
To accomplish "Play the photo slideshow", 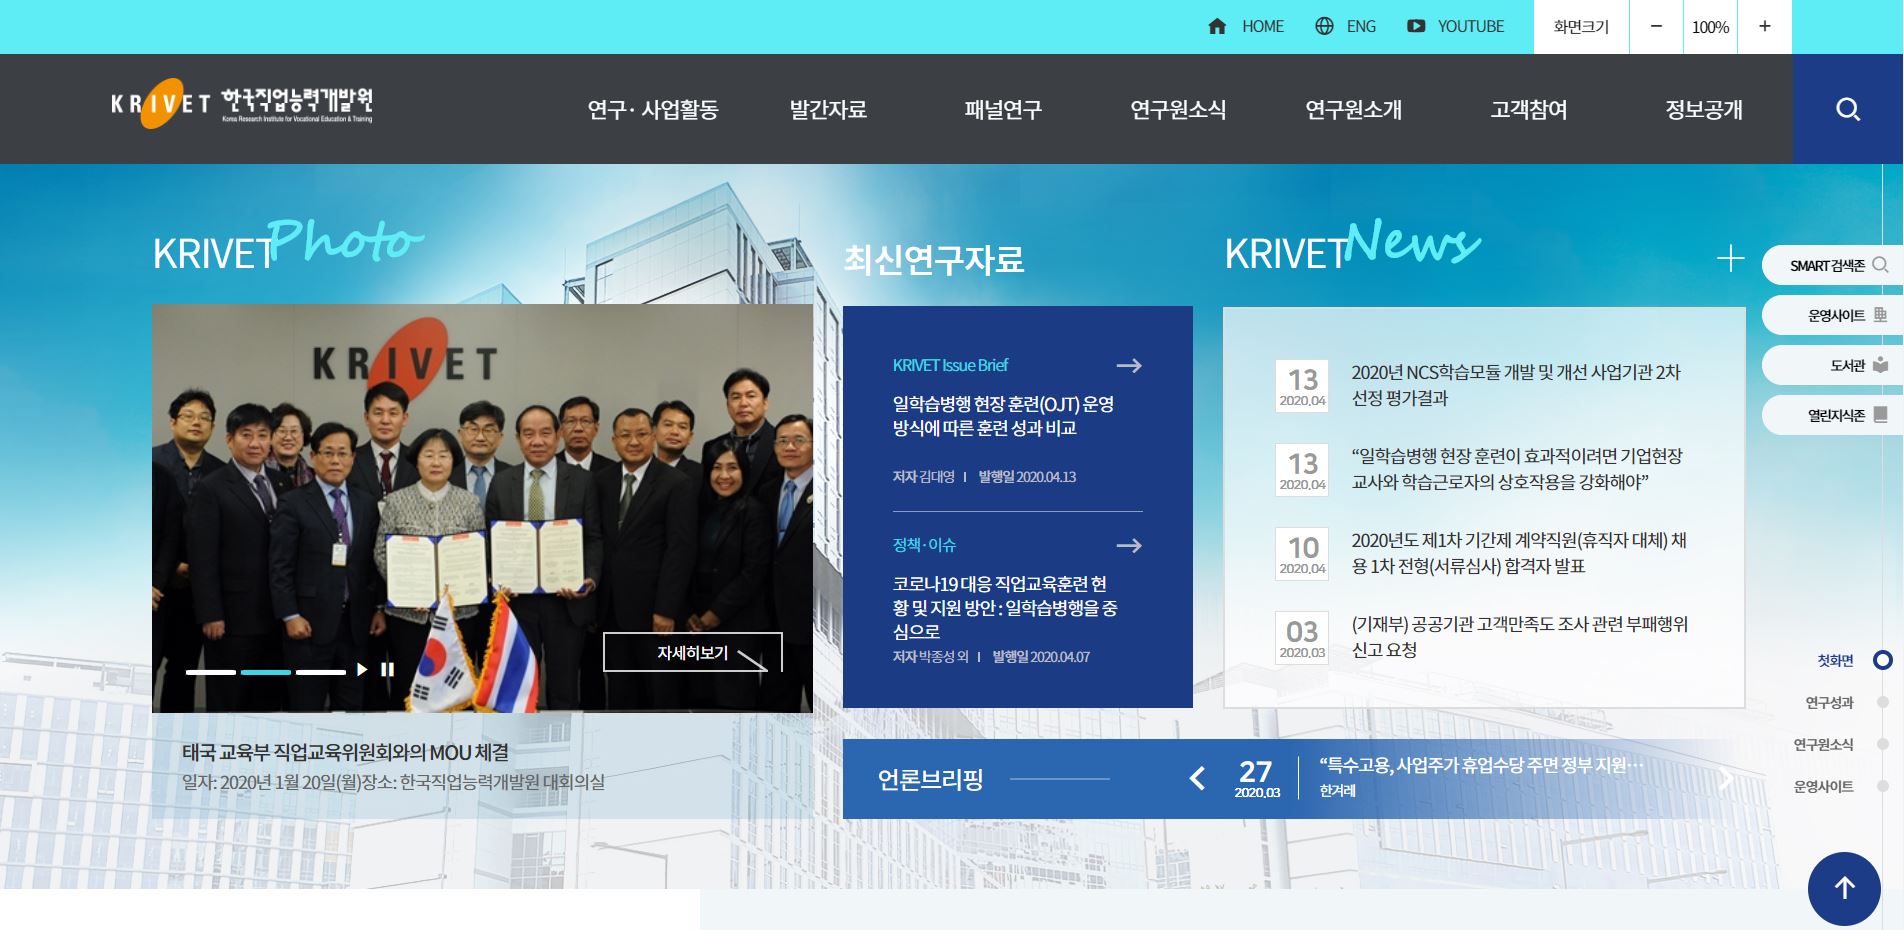I will click(362, 670).
